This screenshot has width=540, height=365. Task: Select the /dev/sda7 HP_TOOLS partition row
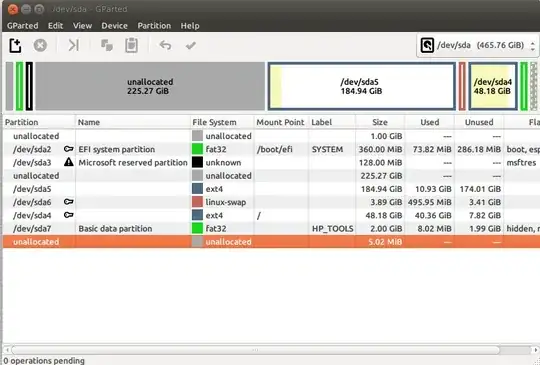(x=271, y=229)
